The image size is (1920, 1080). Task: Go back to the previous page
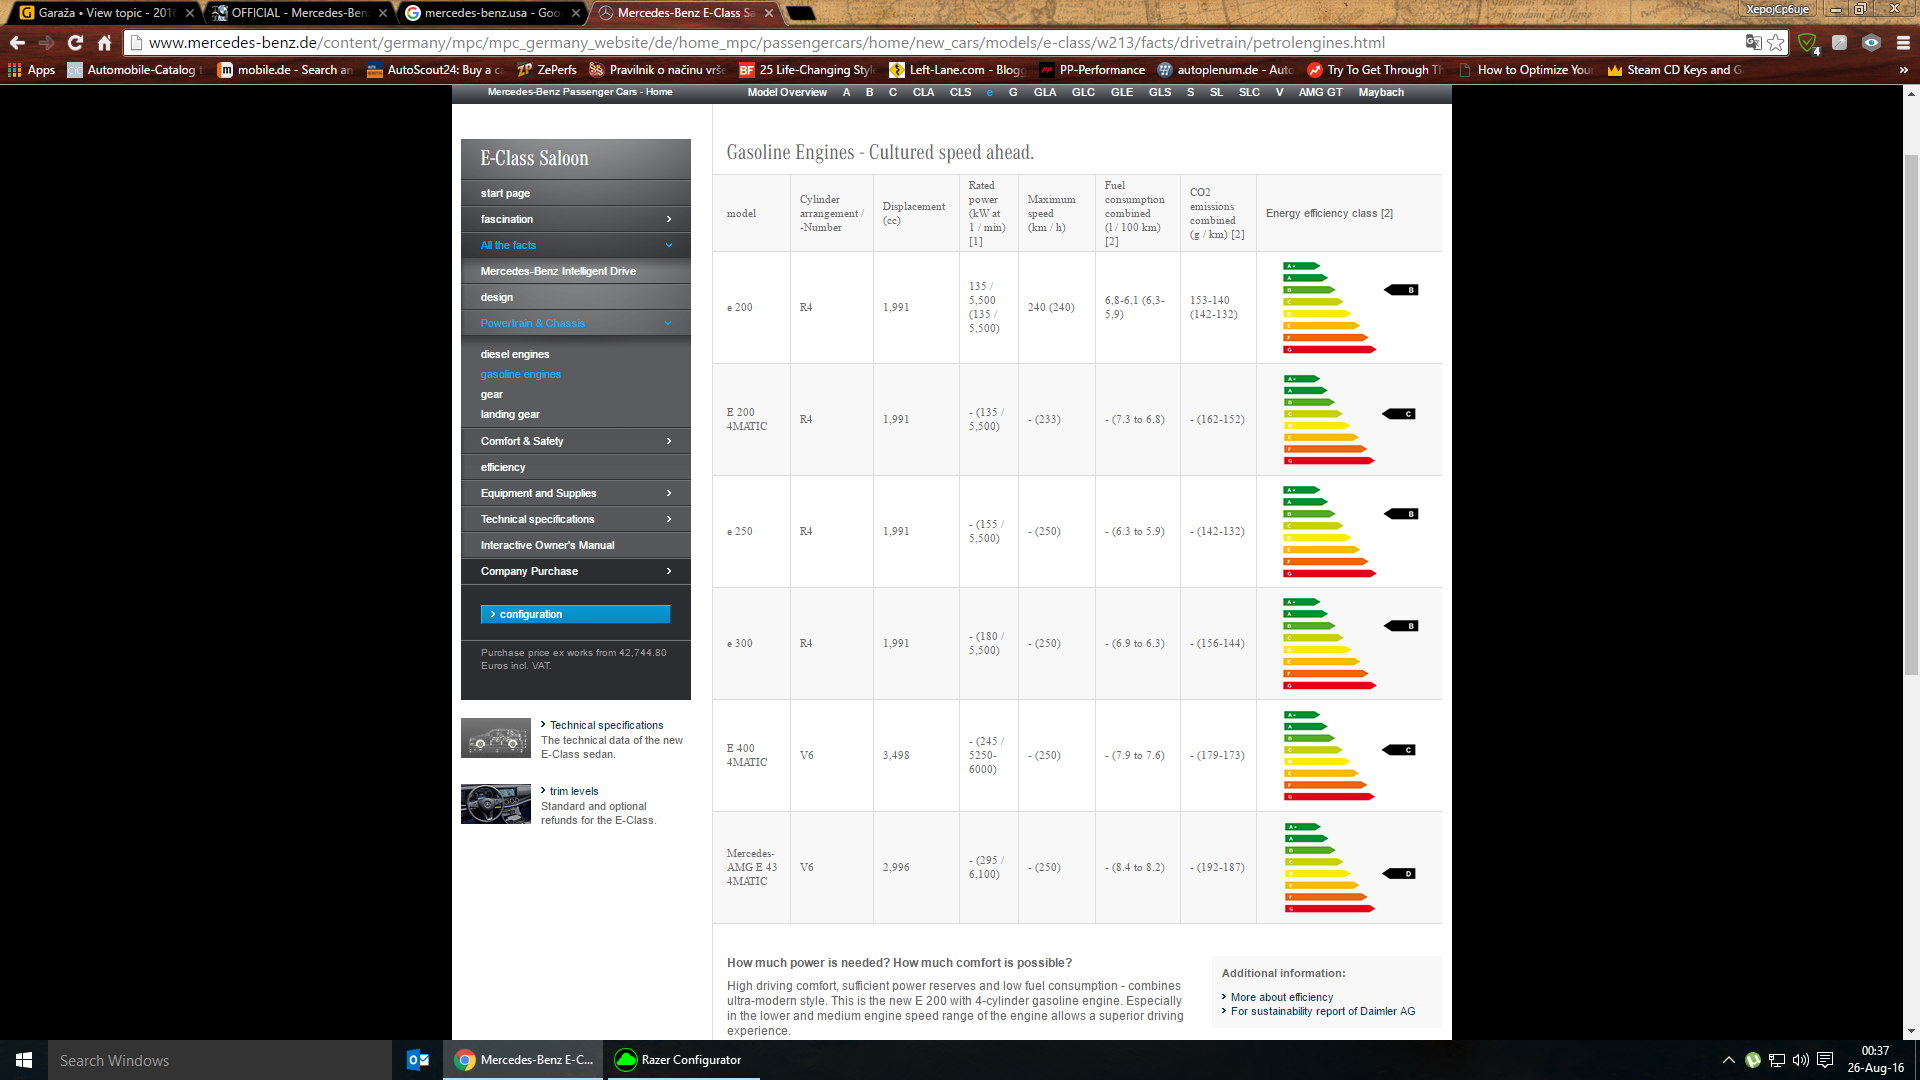17,42
